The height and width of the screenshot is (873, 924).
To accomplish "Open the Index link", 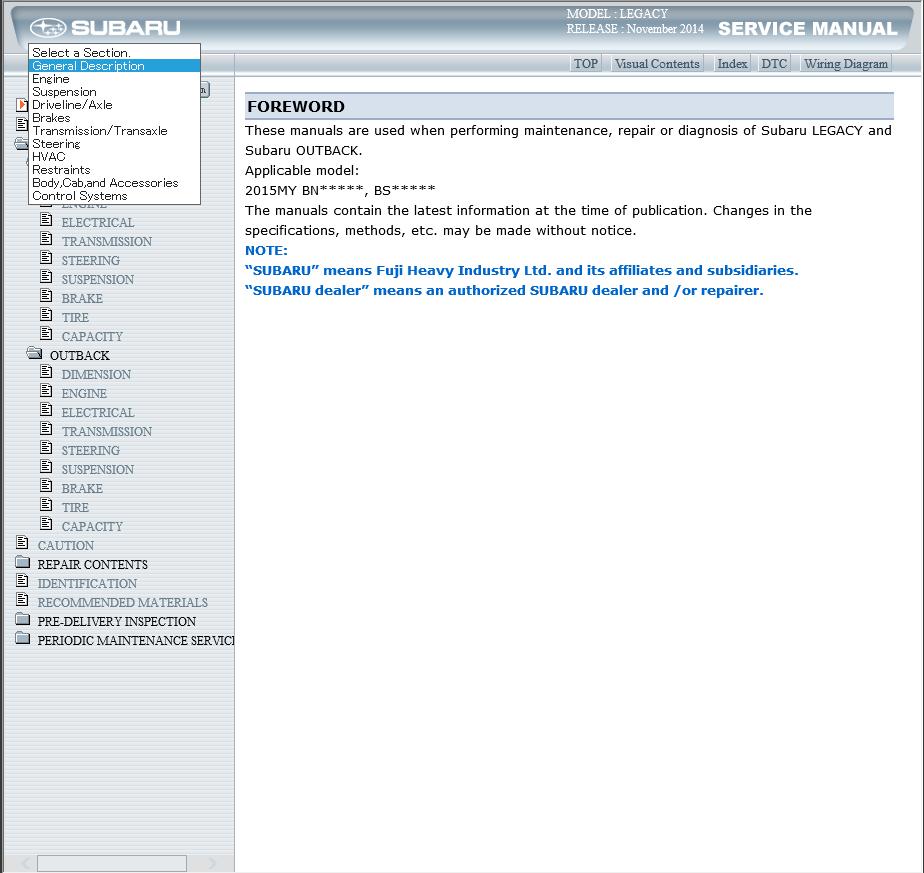I will click(732, 64).
